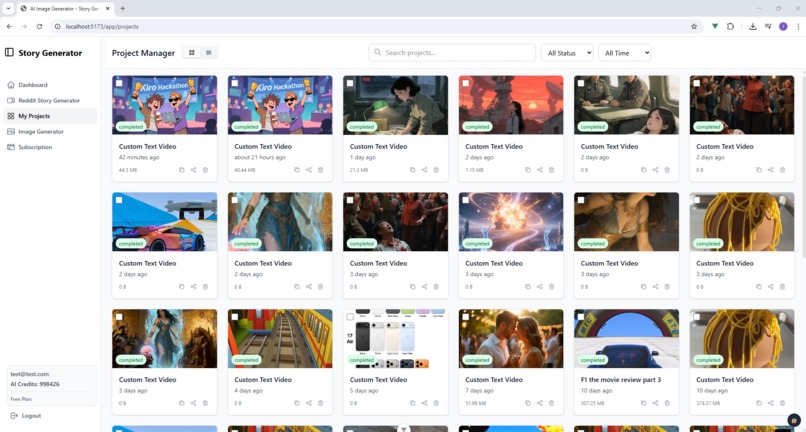
Task: Select checkbox on the 1 day ago project
Action: [350, 83]
